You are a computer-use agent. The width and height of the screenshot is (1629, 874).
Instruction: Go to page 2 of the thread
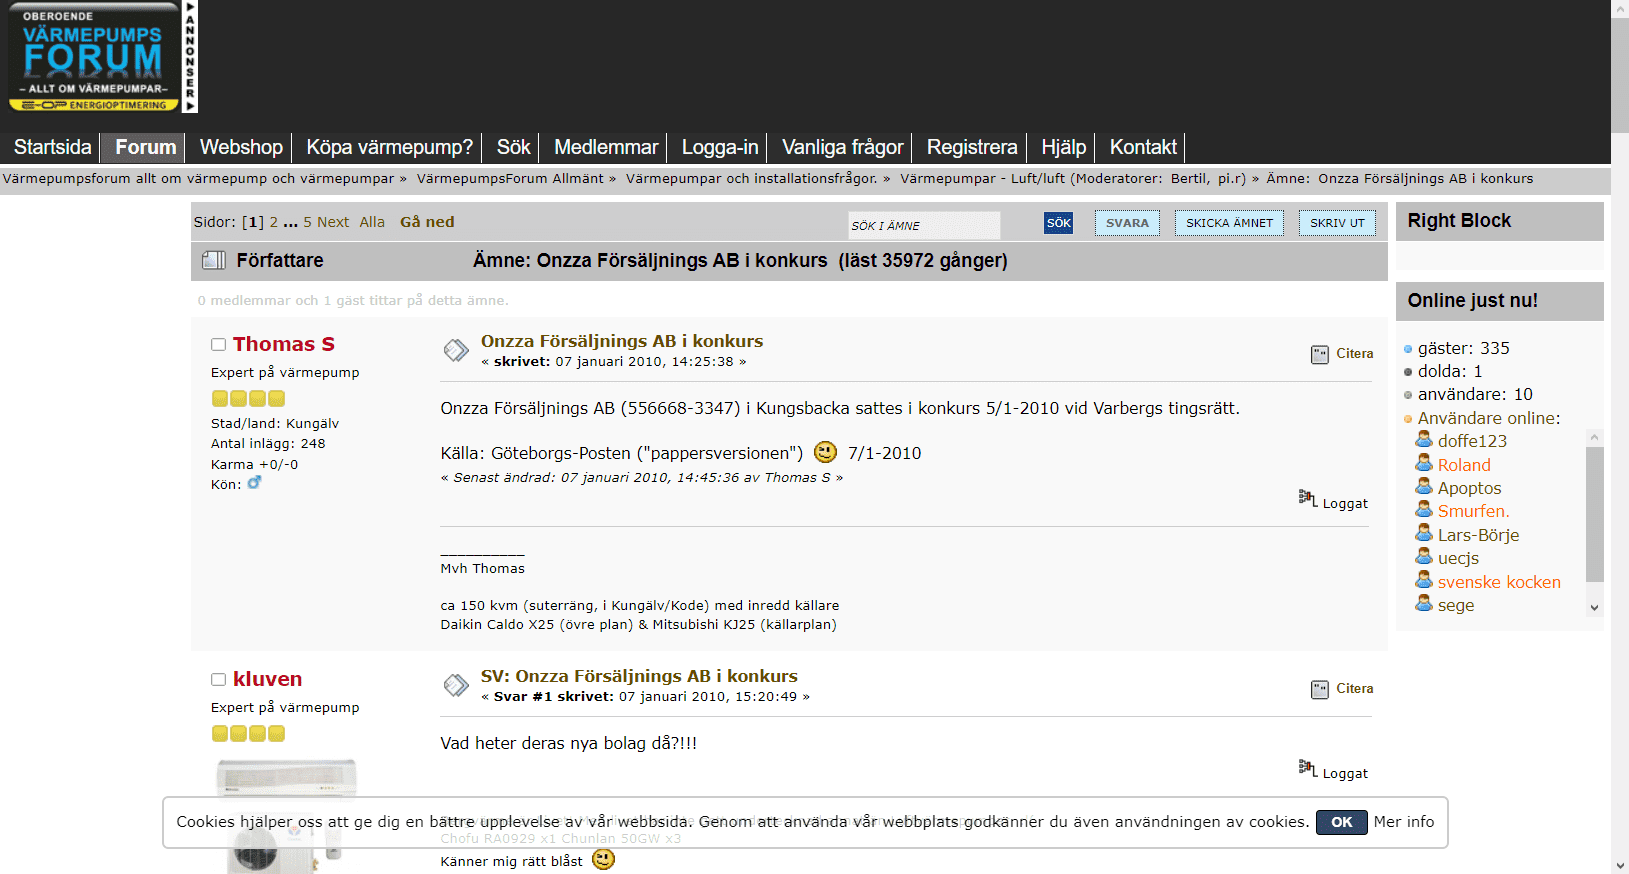click(274, 222)
